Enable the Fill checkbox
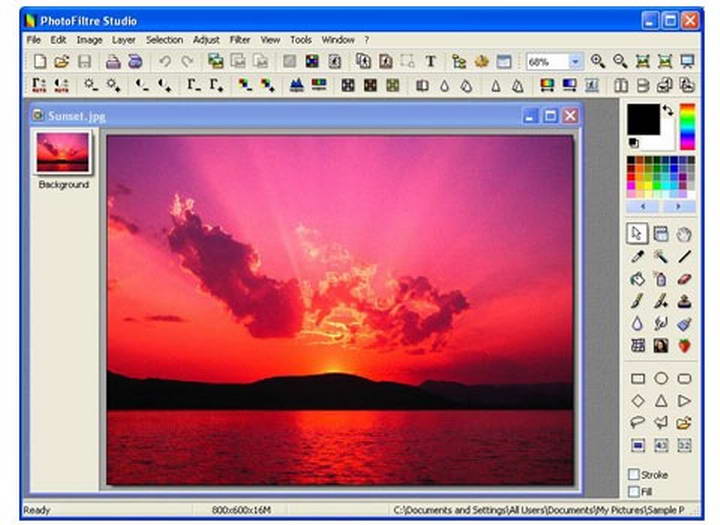Image resolution: width=720 pixels, height=525 pixels. point(634,492)
